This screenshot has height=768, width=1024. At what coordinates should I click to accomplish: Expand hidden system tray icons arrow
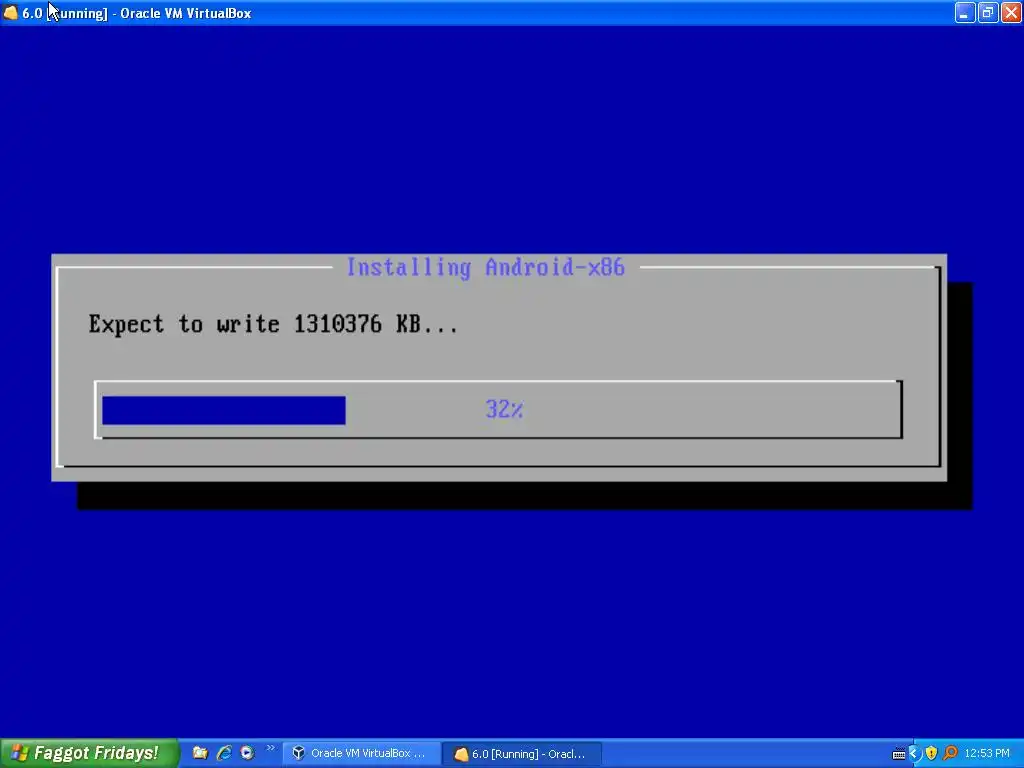click(914, 754)
